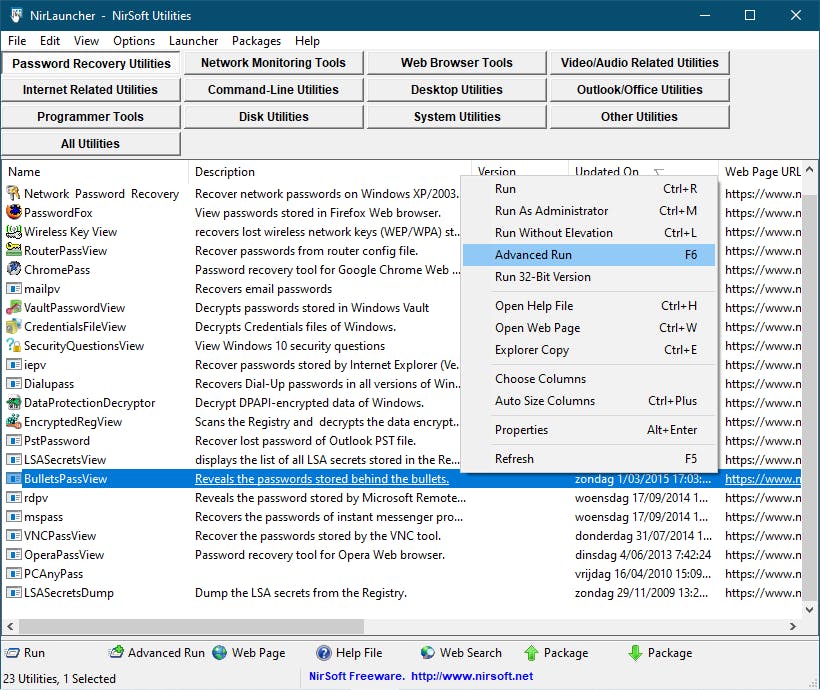Choose Run As Administrator in context menu
The image size is (820, 690).
tap(589, 211)
